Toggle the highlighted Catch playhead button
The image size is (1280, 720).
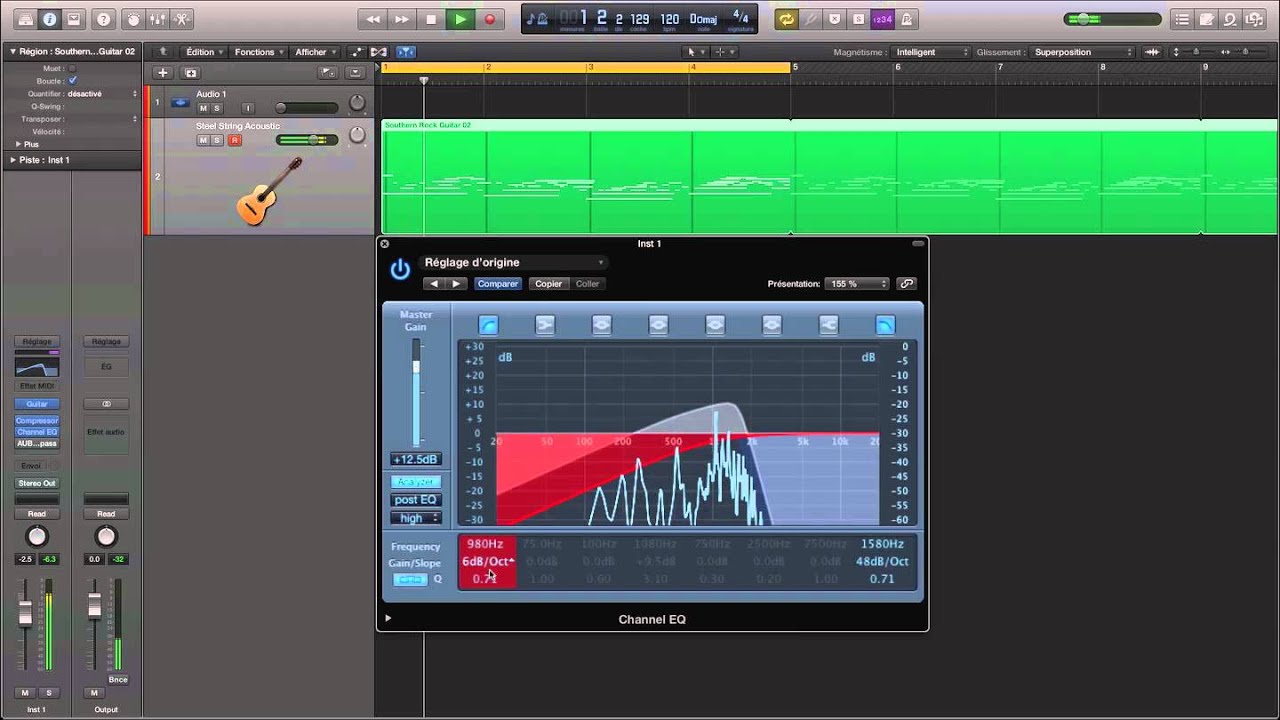point(405,52)
